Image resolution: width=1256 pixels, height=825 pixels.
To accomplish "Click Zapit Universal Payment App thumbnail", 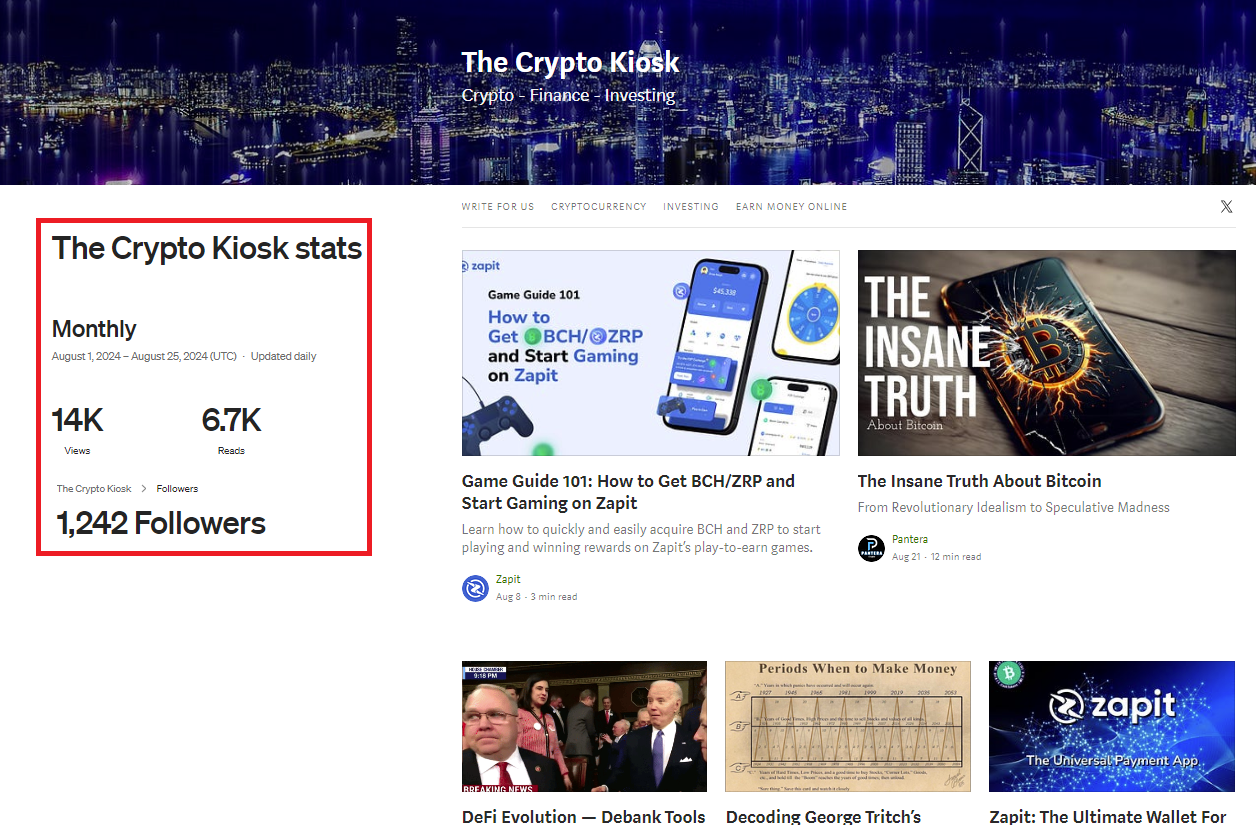I will (x=1112, y=726).
